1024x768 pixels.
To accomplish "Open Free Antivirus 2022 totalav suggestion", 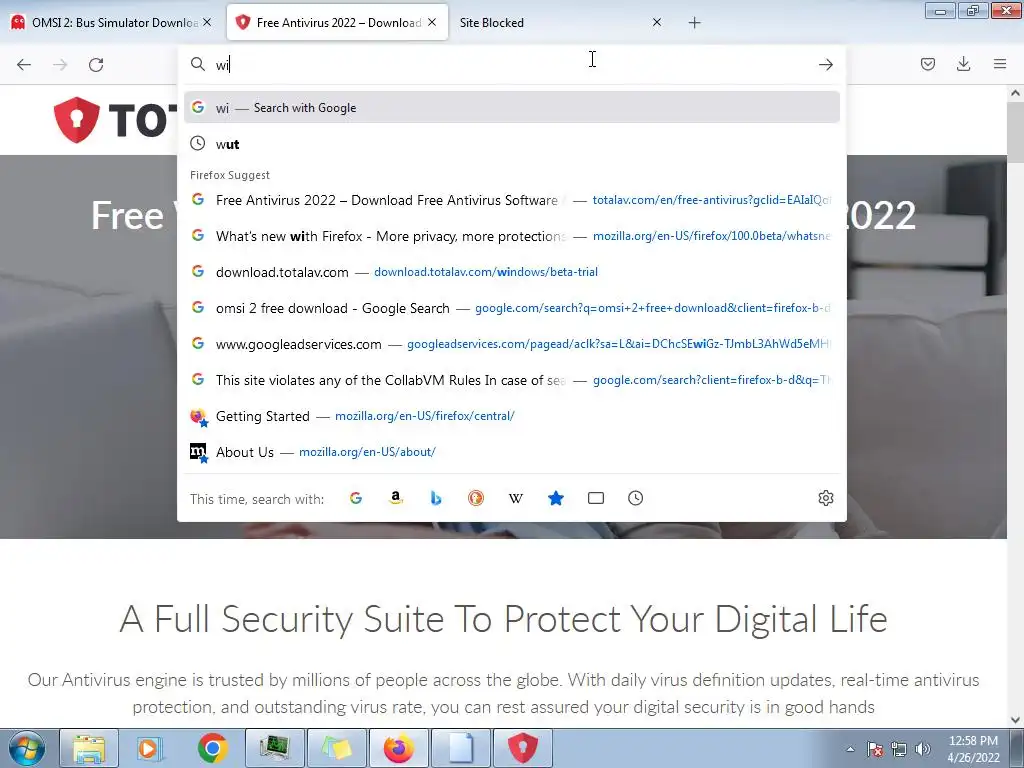I will [x=511, y=200].
